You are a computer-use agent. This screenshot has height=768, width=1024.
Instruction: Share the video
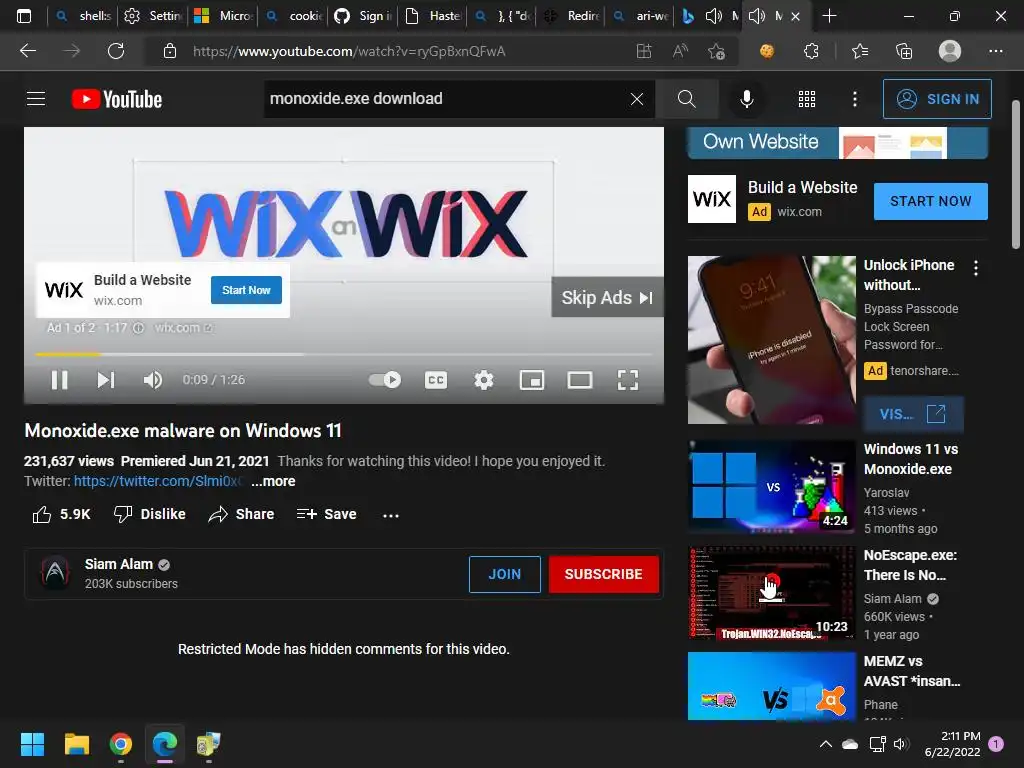pyautogui.click(x=241, y=515)
